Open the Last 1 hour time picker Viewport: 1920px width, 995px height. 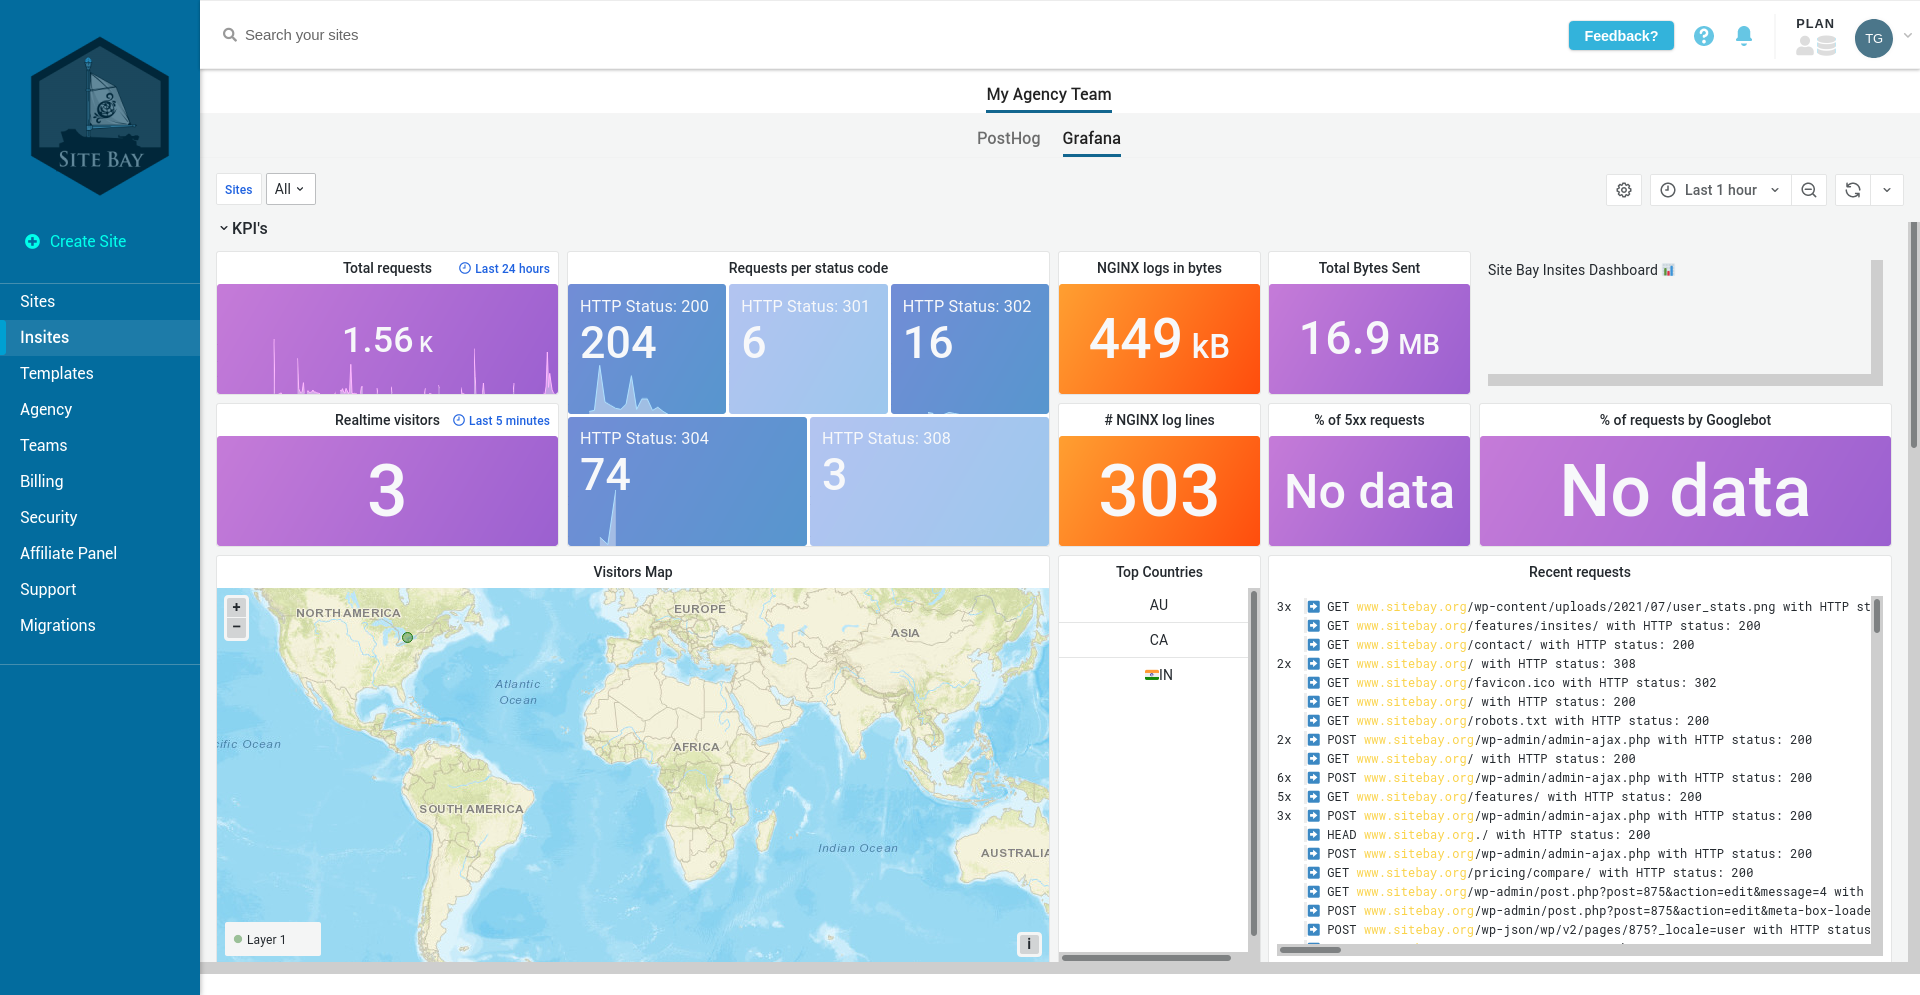[x=1720, y=190]
